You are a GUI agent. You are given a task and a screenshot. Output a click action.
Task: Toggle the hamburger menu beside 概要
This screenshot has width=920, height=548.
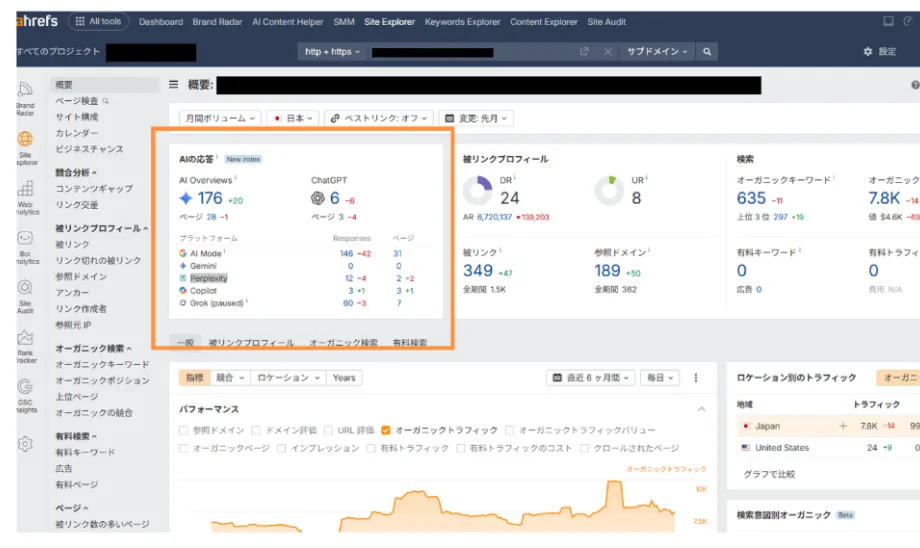coord(174,84)
